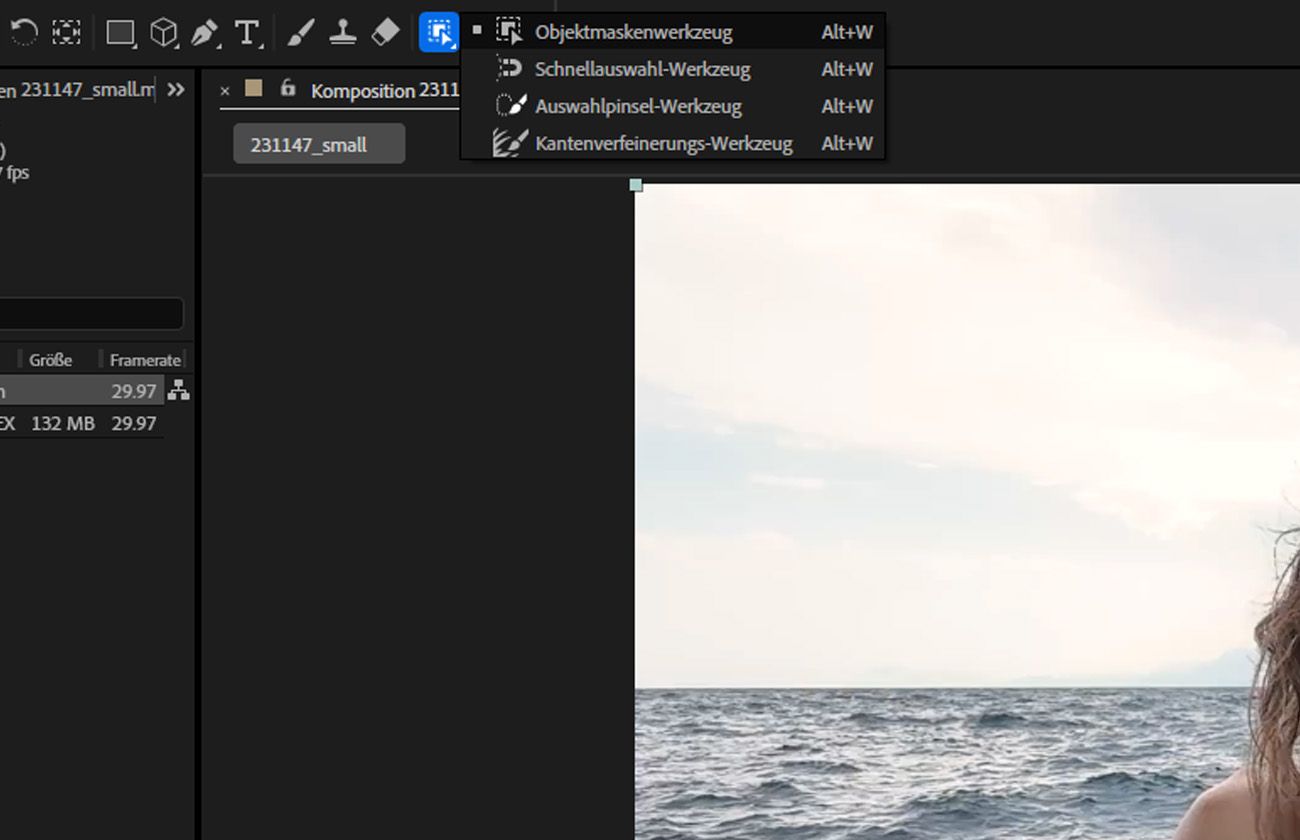This screenshot has width=1300, height=840.
Task: Sort by the Framerate column header
Action: pyautogui.click(x=145, y=360)
